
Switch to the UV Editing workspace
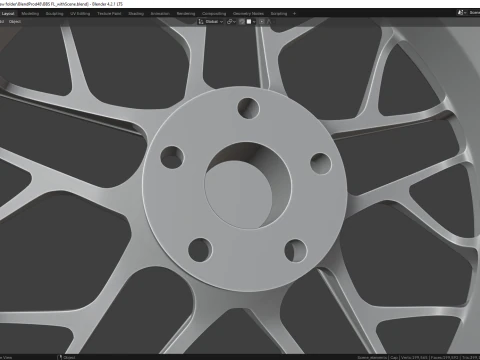pyautogui.click(x=80, y=14)
